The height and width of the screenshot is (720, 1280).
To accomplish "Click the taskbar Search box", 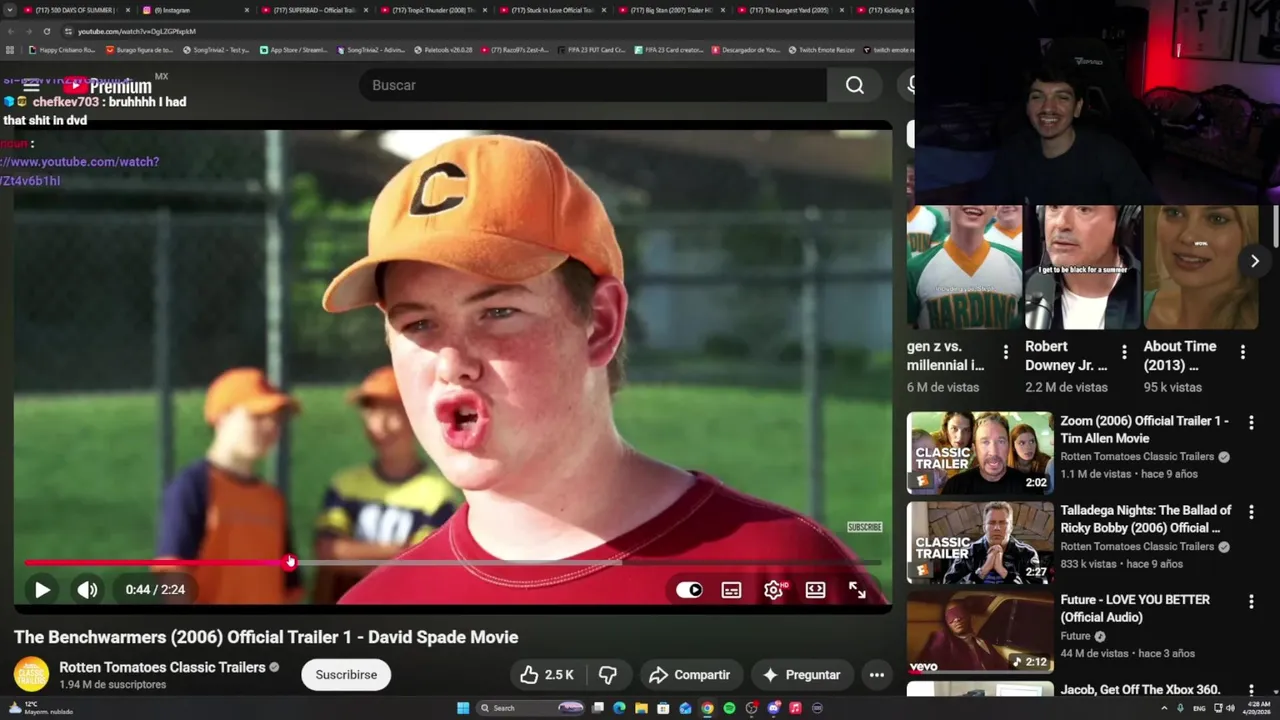I will (x=531, y=708).
